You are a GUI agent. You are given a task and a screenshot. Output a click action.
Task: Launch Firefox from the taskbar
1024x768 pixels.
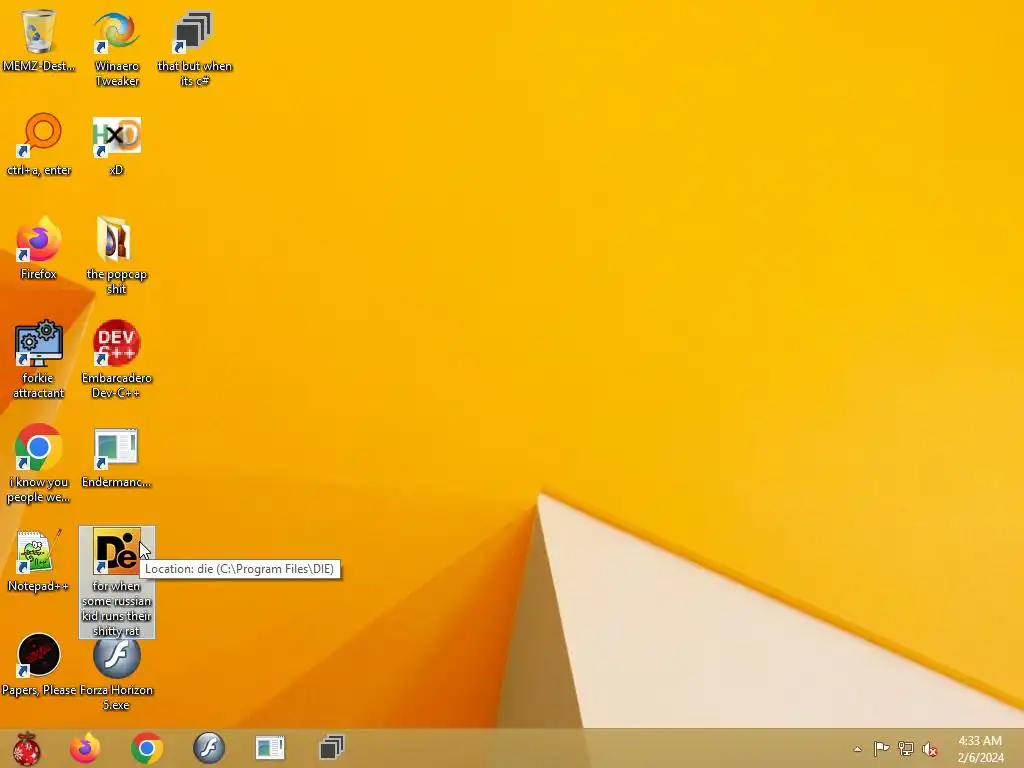pyautogui.click(x=85, y=748)
